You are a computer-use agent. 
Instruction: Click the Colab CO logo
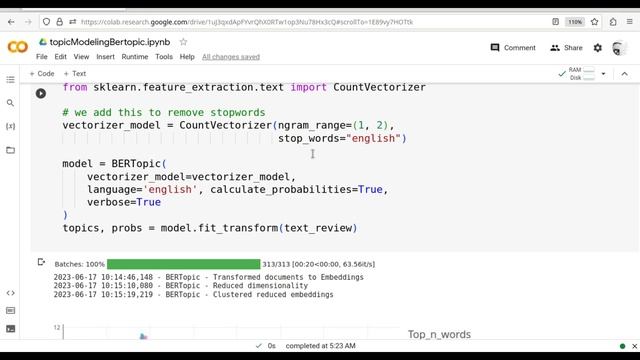click(x=18, y=47)
